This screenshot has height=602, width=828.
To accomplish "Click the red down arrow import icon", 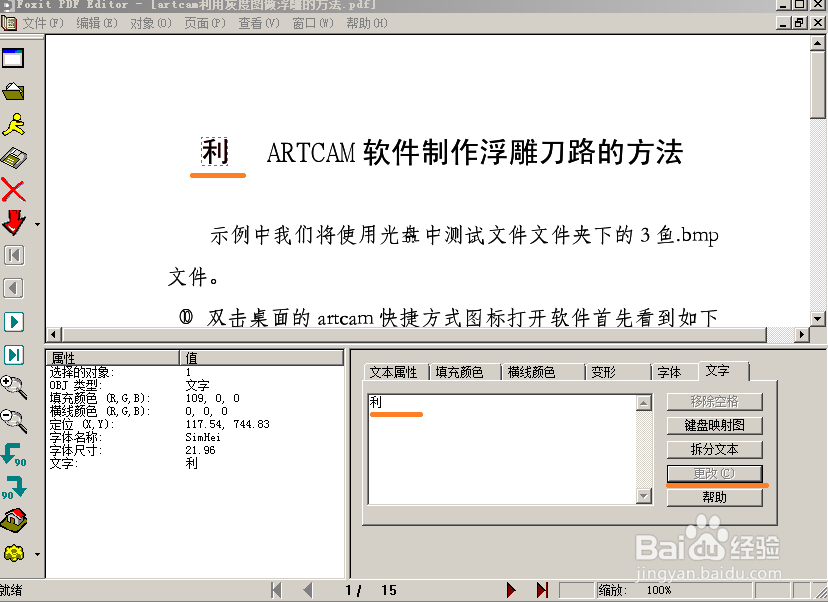I will coord(13,222).
